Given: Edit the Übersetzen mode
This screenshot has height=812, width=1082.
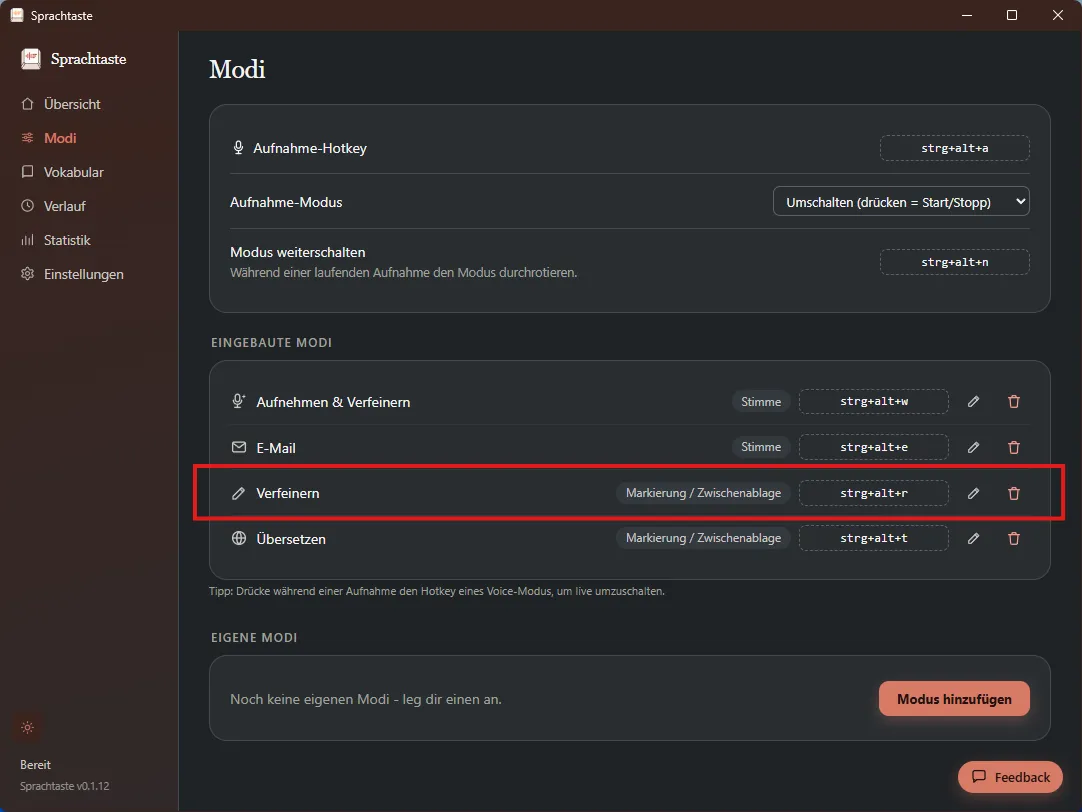Looking at the screenshot, I should [973, 538].
